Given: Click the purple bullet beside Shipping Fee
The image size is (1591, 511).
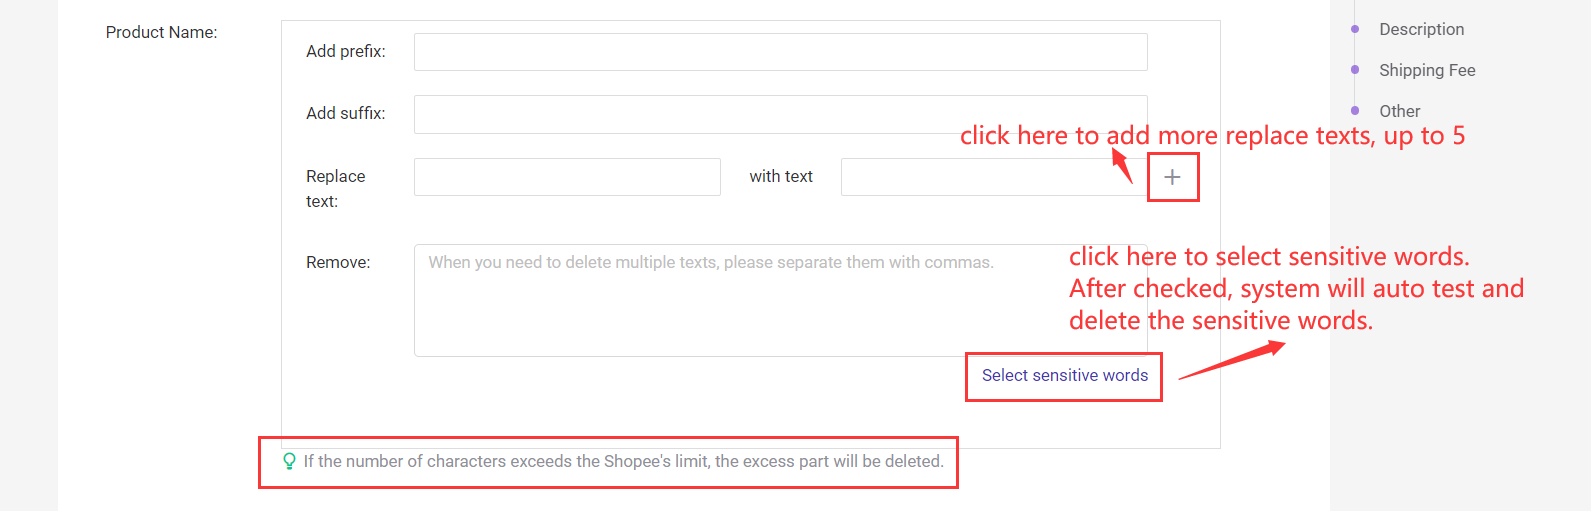Looking at the screenshot, I should [x=1355, y=70].
